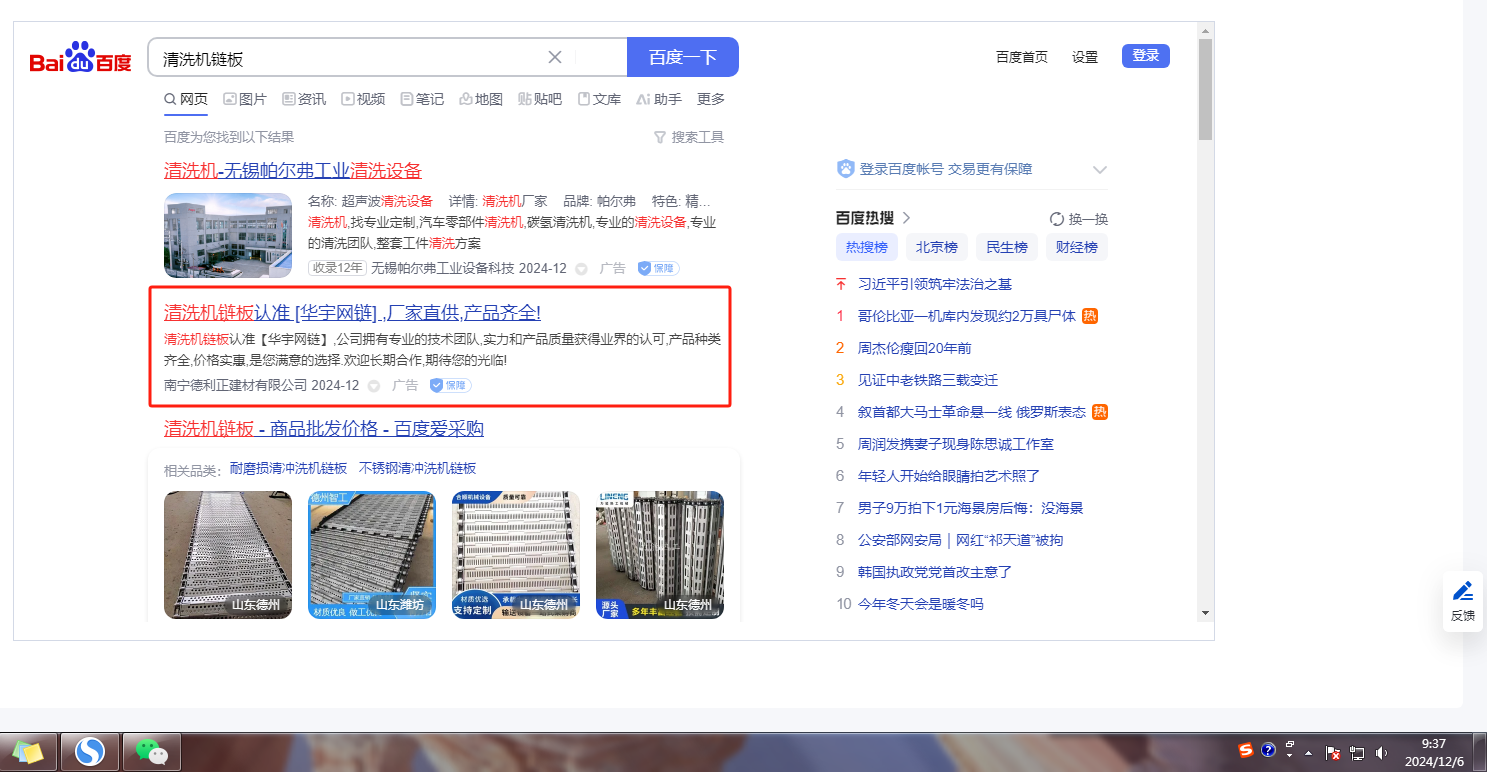
Task: Clear the search box with the X icon
Action: tap(555, 57)
